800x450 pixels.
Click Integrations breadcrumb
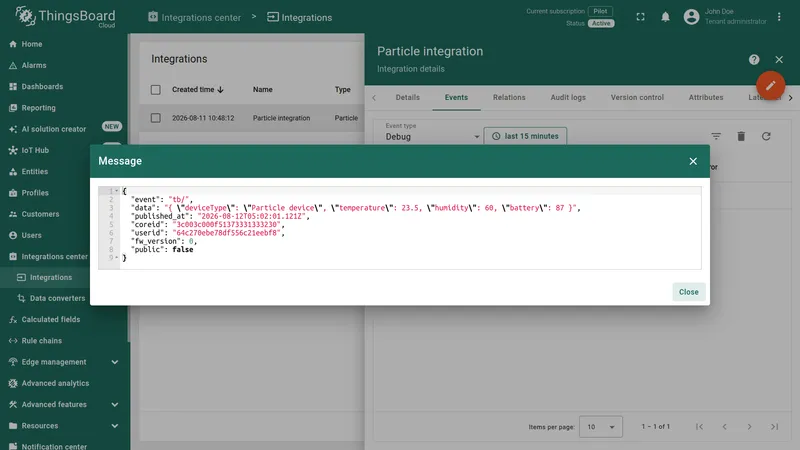point(299,17)
